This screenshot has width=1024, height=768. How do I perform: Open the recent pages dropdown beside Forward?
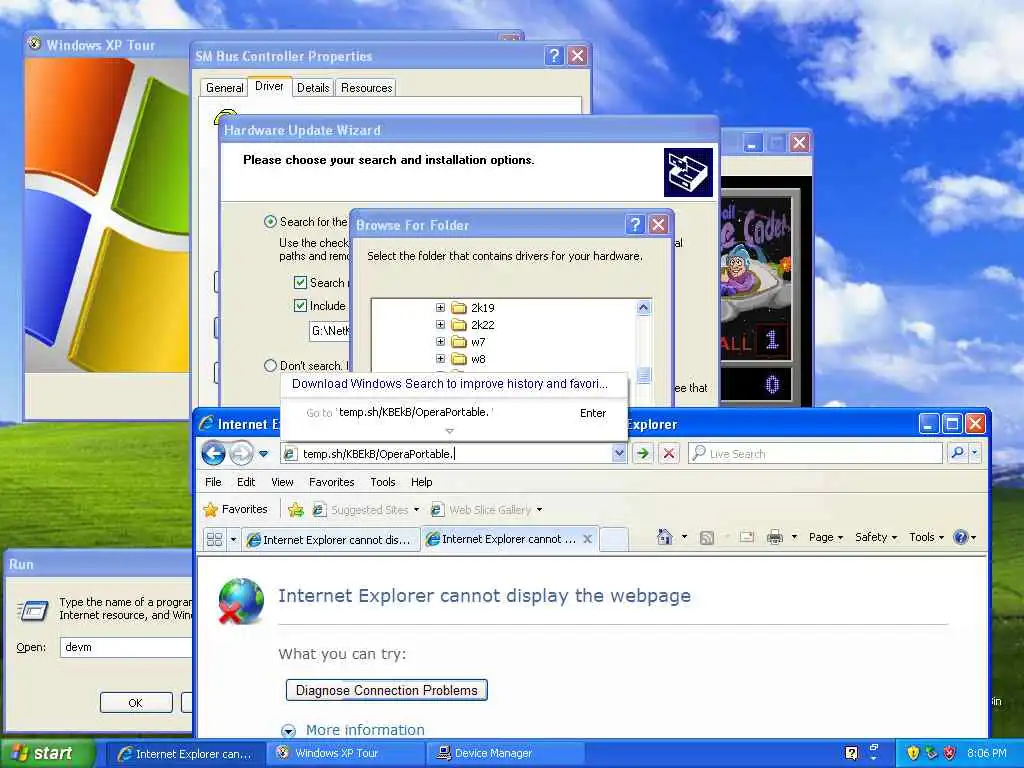[x=264, y=453]
